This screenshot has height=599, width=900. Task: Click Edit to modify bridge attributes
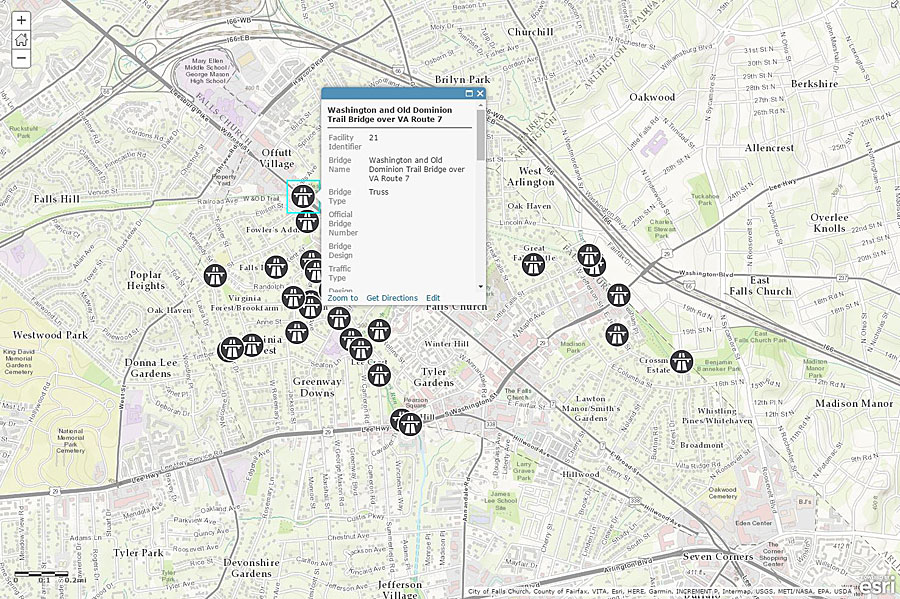432,298
